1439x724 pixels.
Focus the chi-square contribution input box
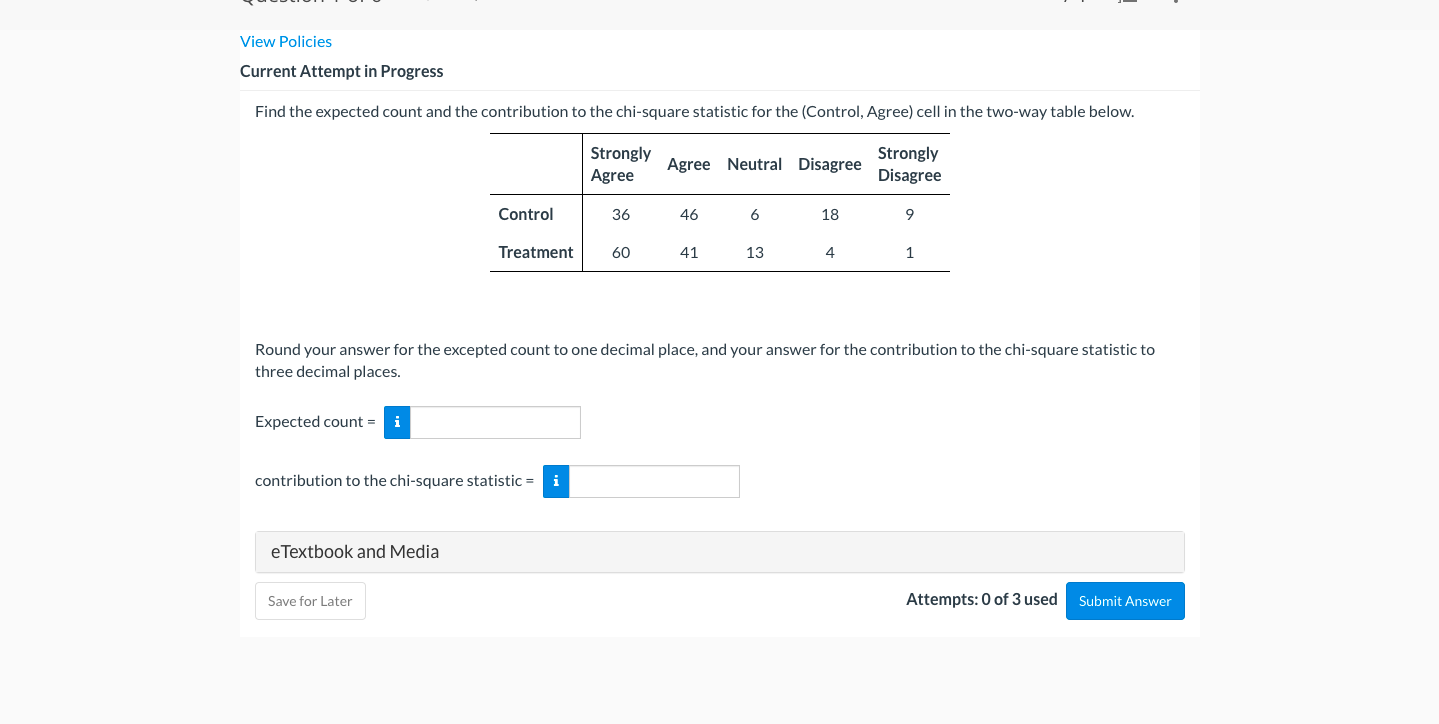coord(654,481)
